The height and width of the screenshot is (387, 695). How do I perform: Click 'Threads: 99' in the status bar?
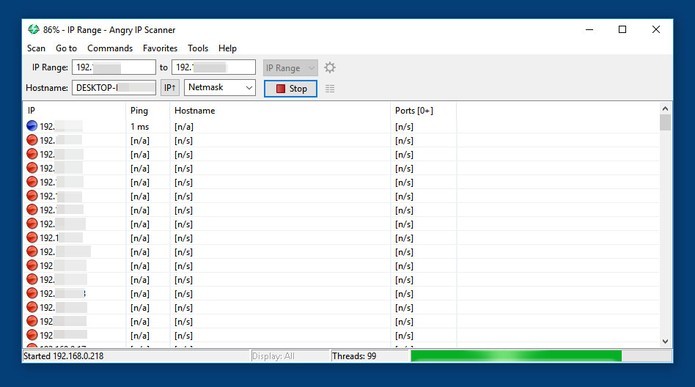[354, 356]
